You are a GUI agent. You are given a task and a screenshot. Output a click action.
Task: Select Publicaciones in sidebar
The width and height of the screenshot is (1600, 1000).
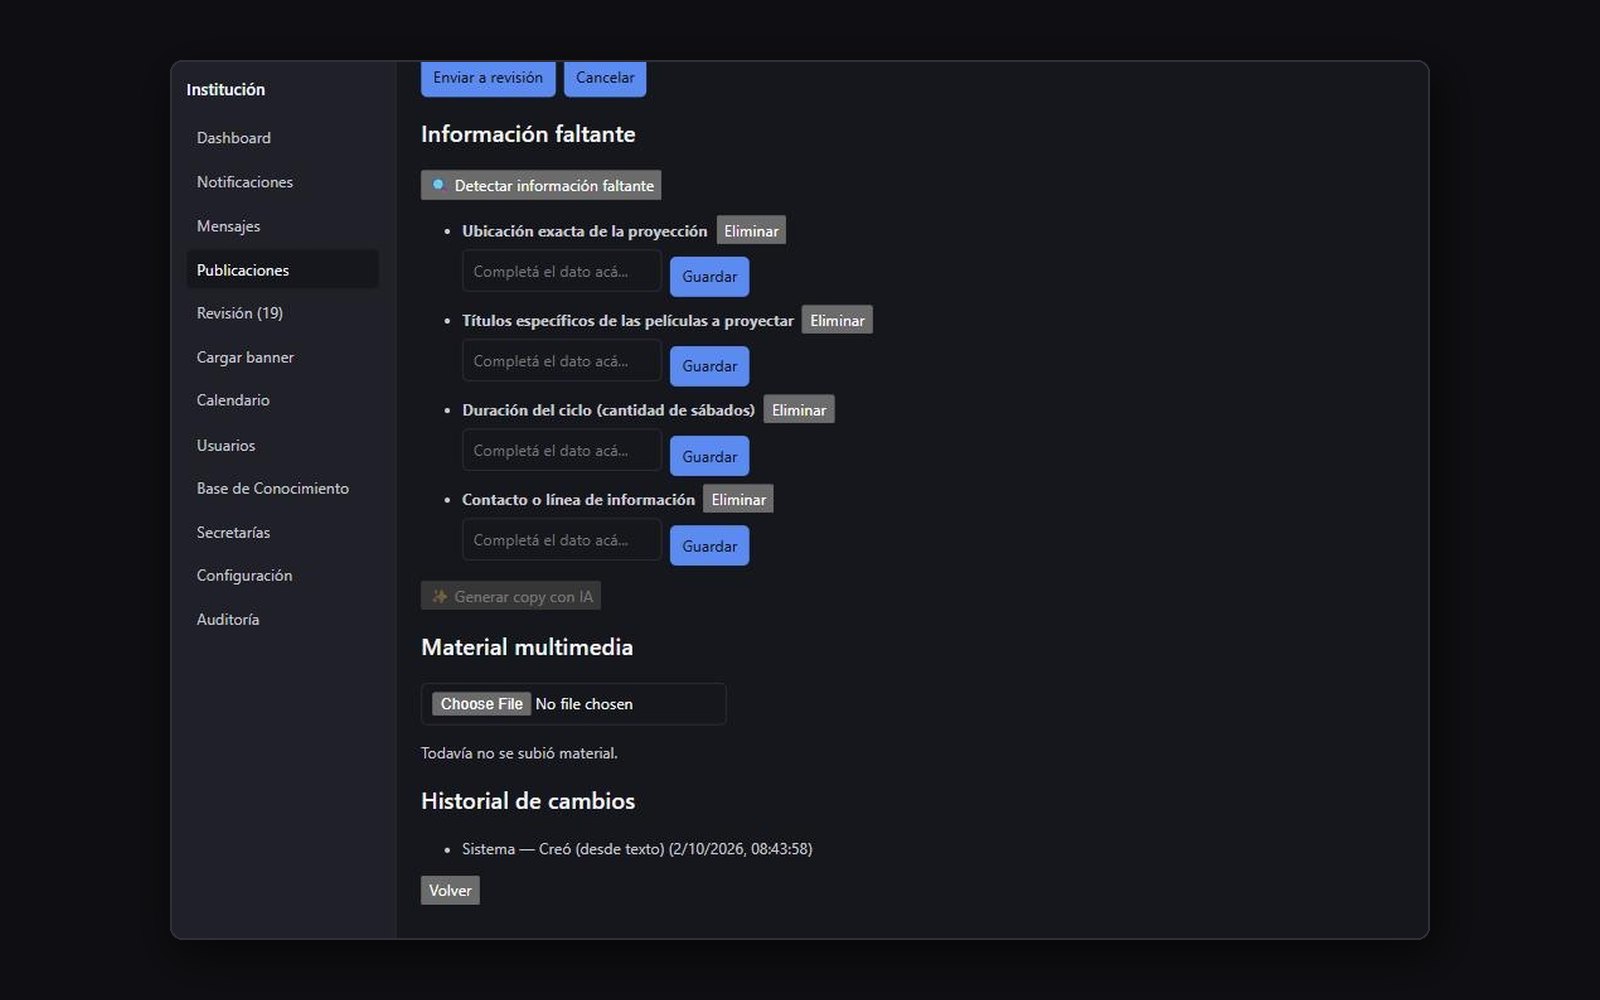point(282,270)
